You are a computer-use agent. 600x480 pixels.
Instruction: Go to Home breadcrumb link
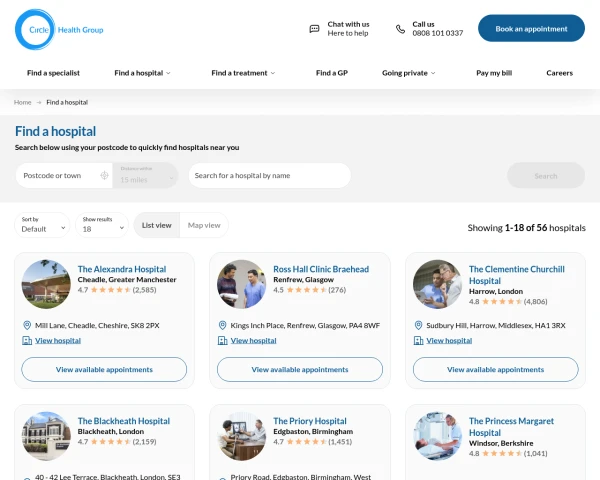23,102
